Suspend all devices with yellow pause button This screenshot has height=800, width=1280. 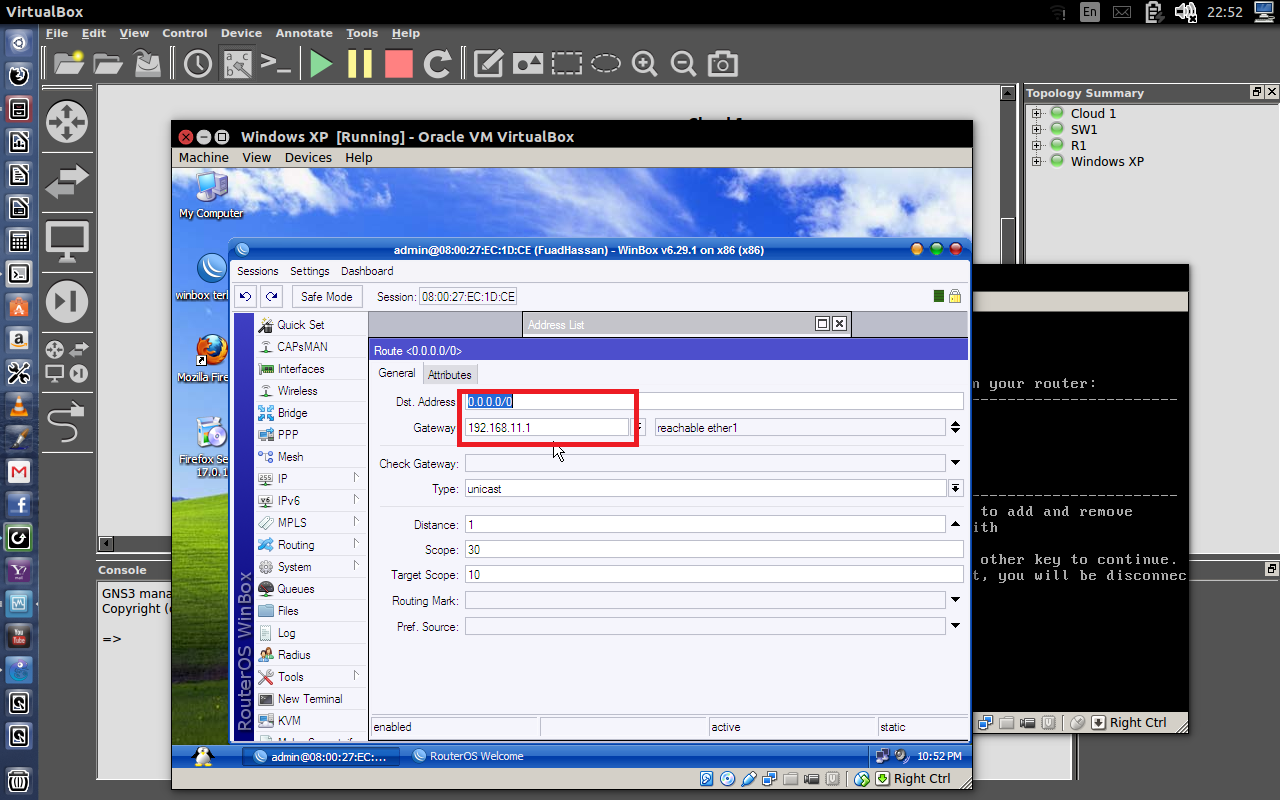point(360,64)
